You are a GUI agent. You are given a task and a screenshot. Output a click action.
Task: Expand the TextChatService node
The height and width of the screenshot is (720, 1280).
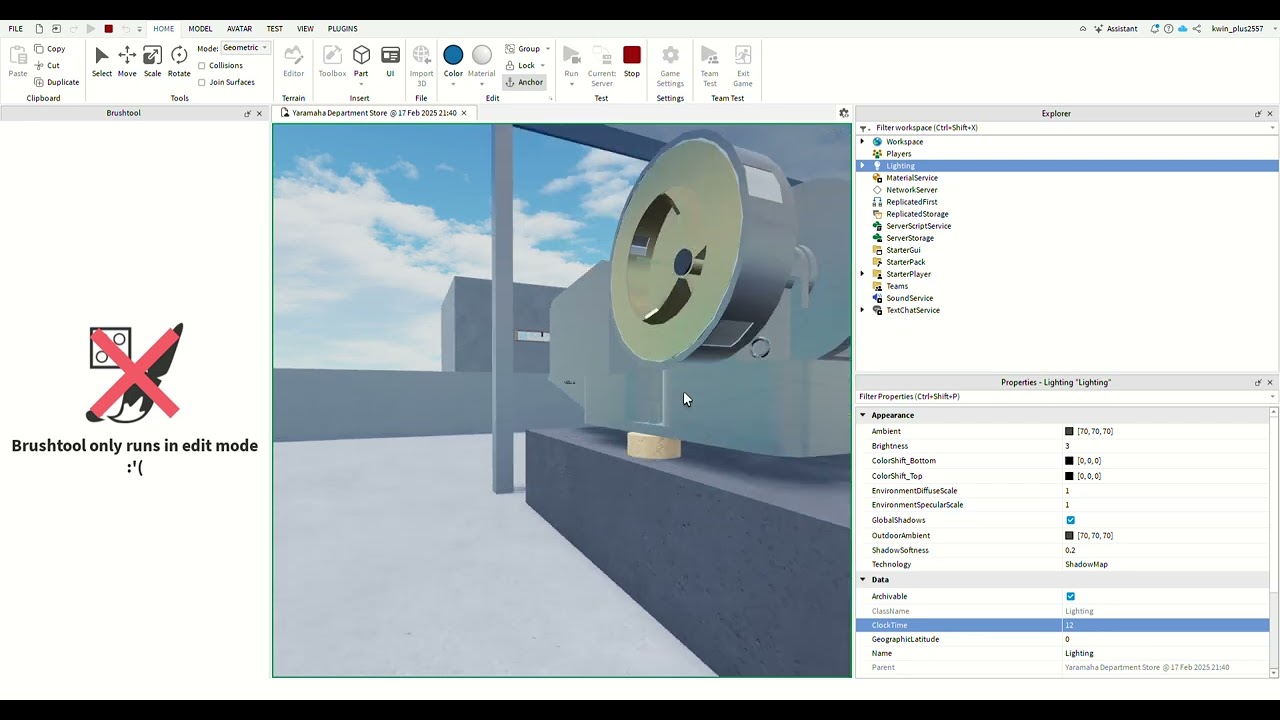[862, 310]
